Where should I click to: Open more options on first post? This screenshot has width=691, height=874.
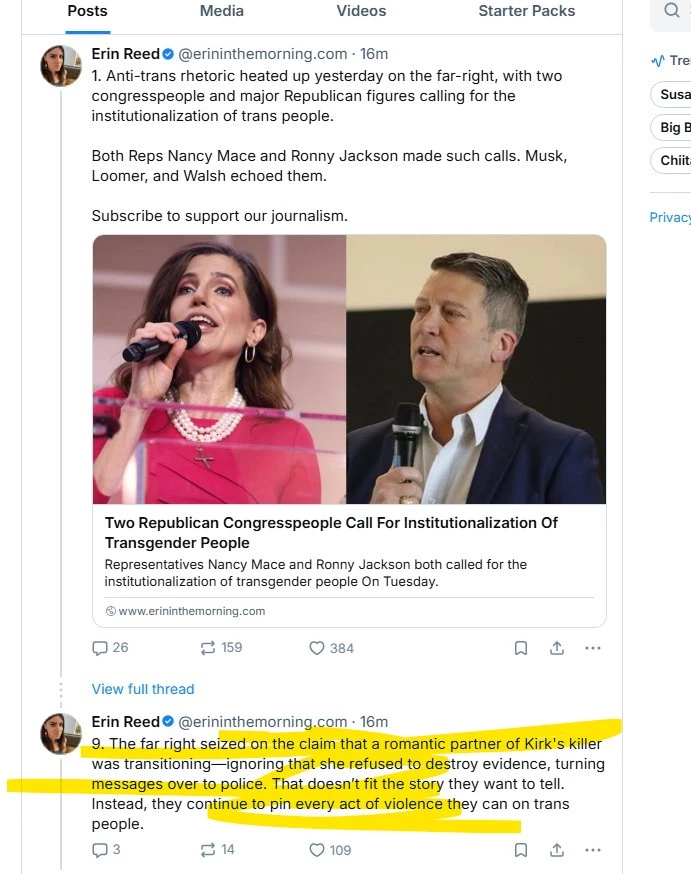(x=593, y=648)
